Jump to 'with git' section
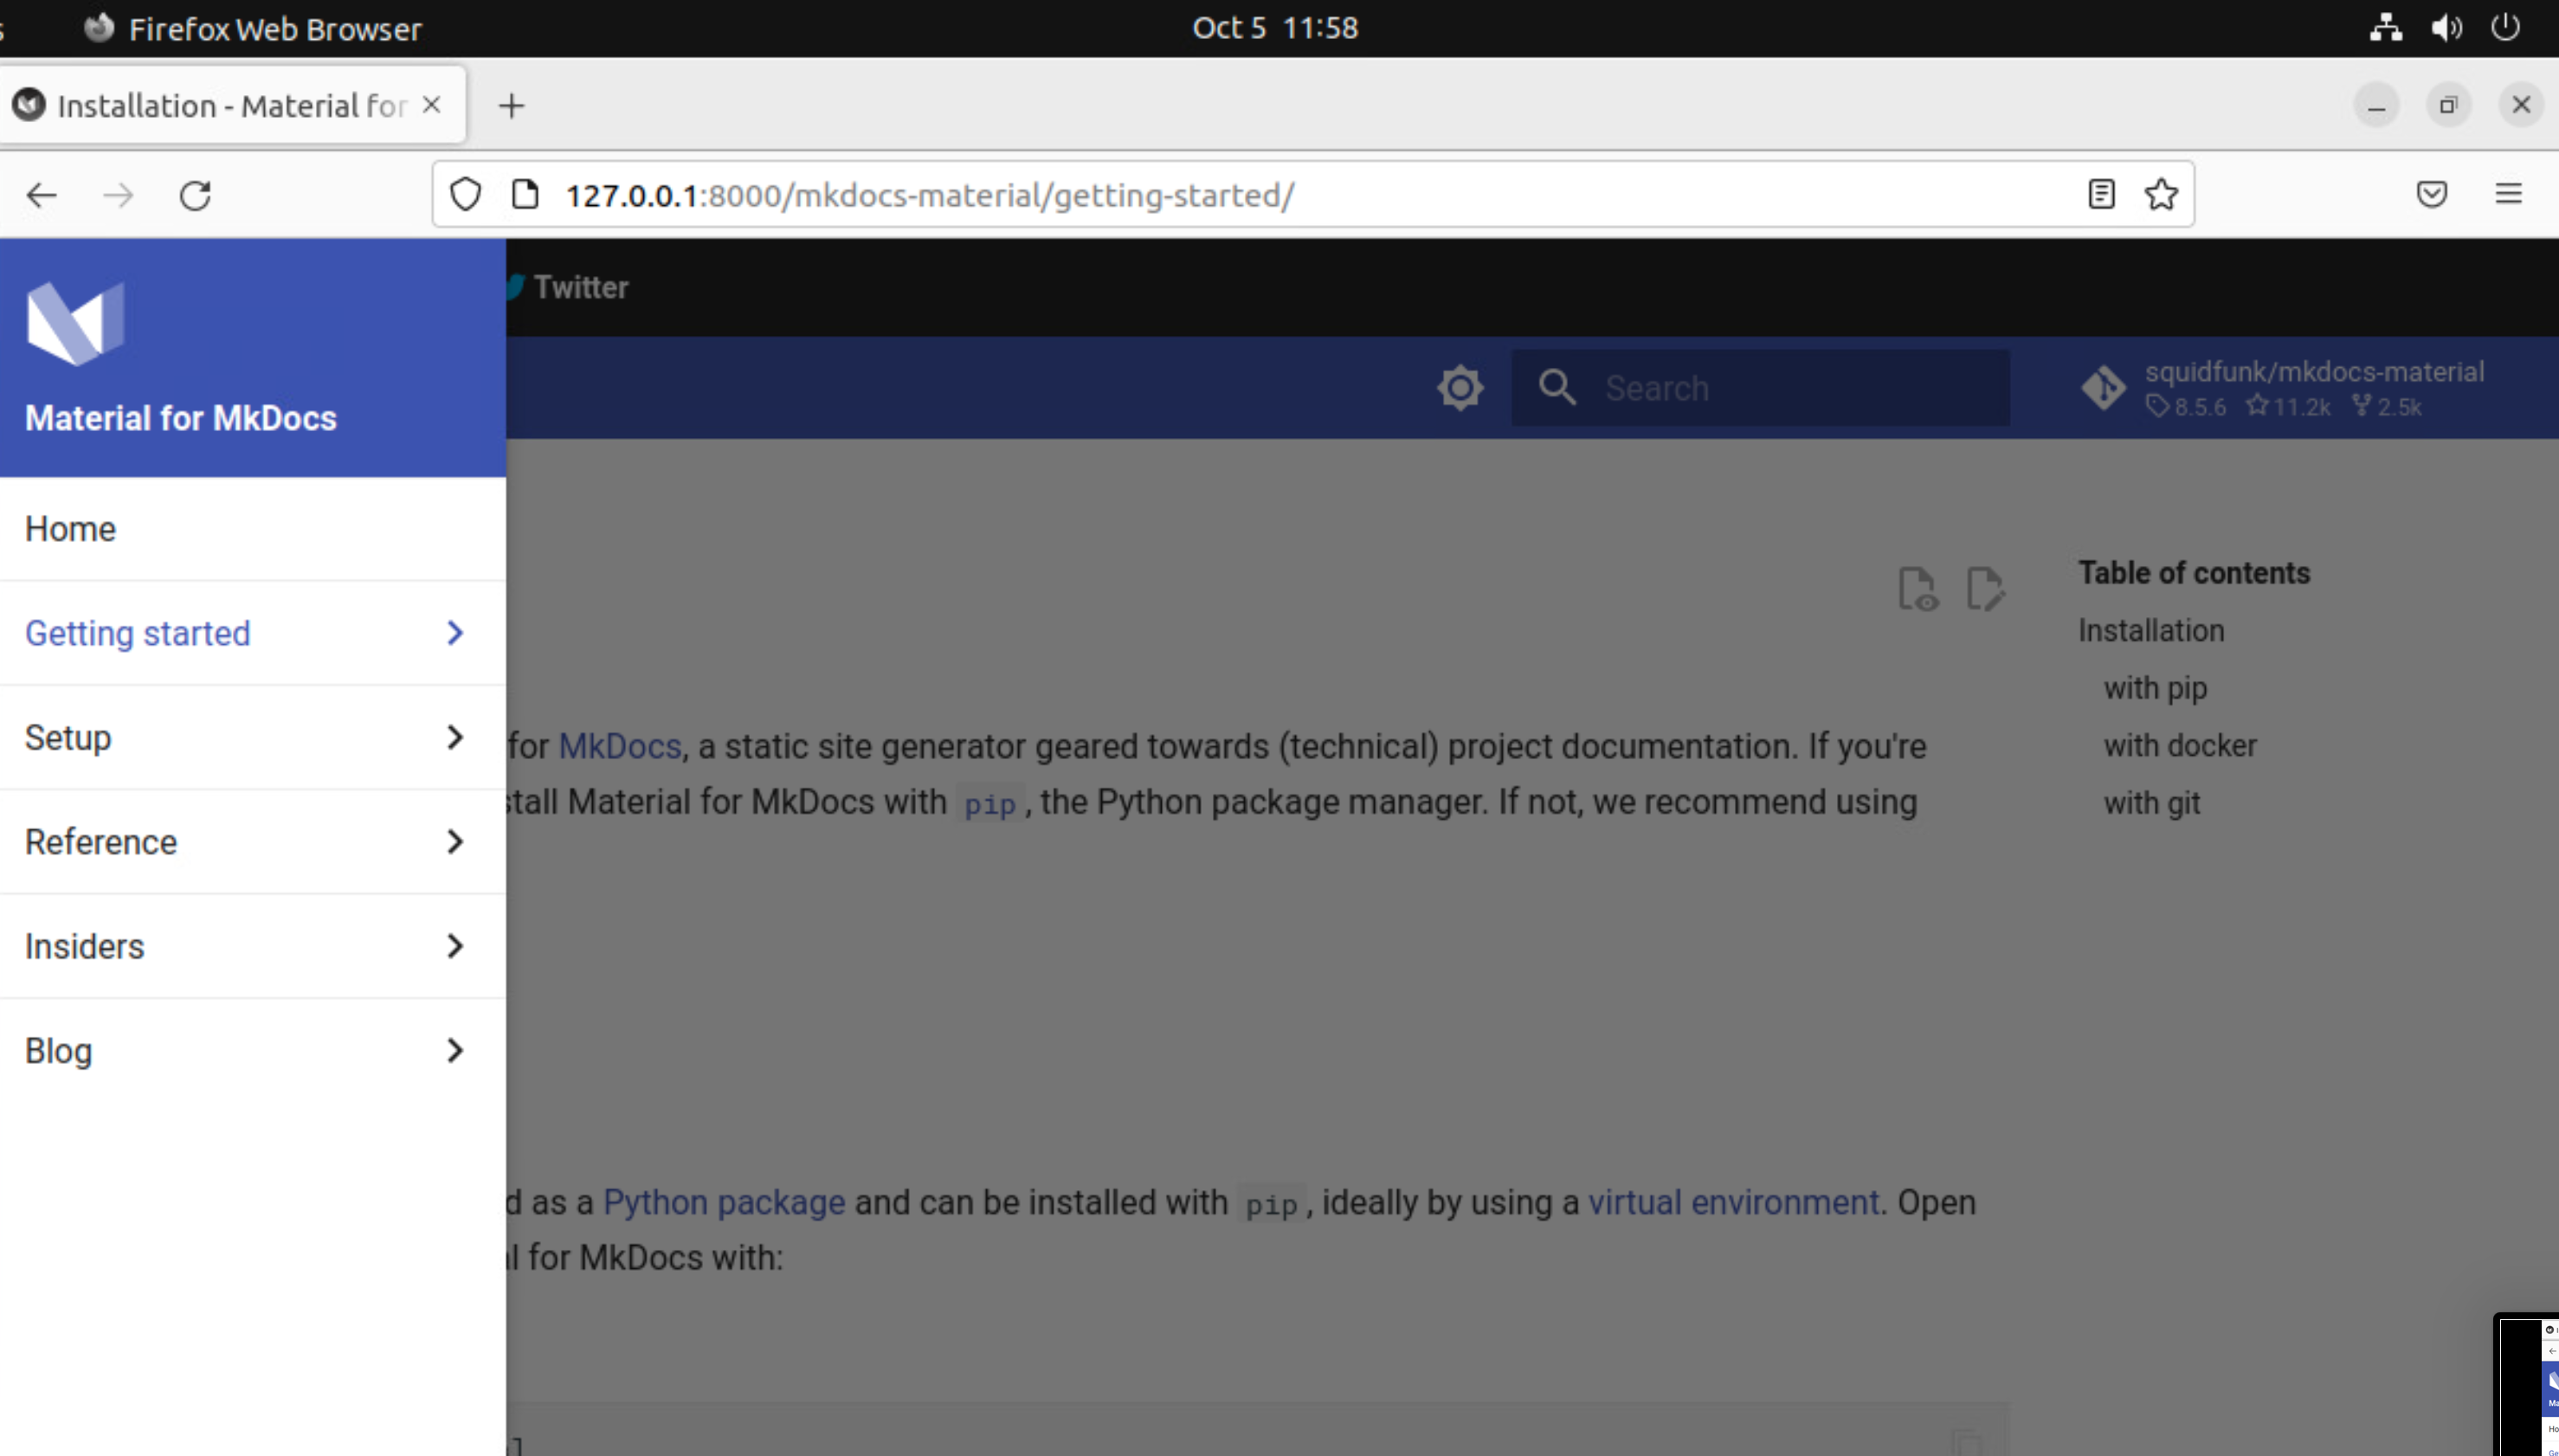This screenshot has width=2559, height=1456. (x=2152, y=804)
